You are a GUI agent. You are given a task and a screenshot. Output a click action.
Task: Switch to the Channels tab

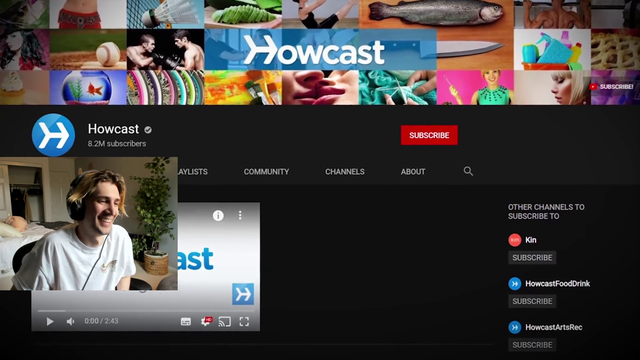pos(345,172)
